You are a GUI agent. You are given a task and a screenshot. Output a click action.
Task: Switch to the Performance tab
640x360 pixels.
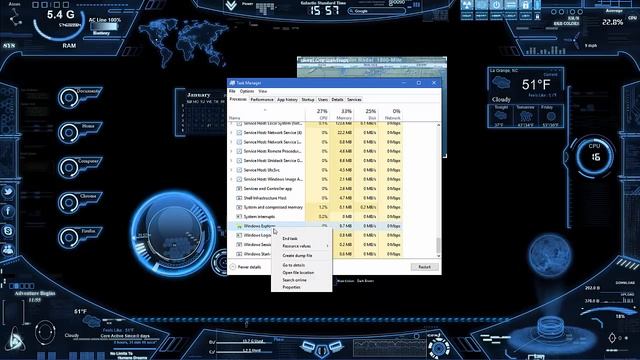(262, 100)
